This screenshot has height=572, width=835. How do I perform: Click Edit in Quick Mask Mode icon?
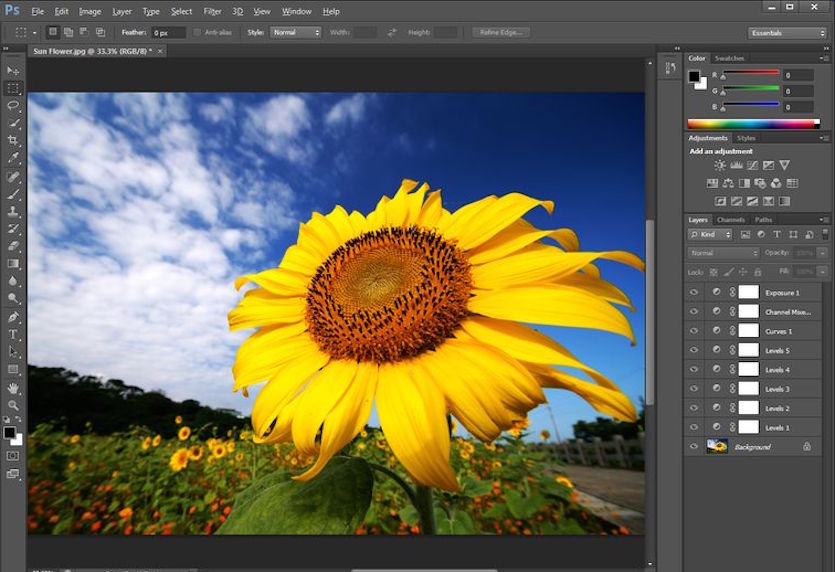12,456
